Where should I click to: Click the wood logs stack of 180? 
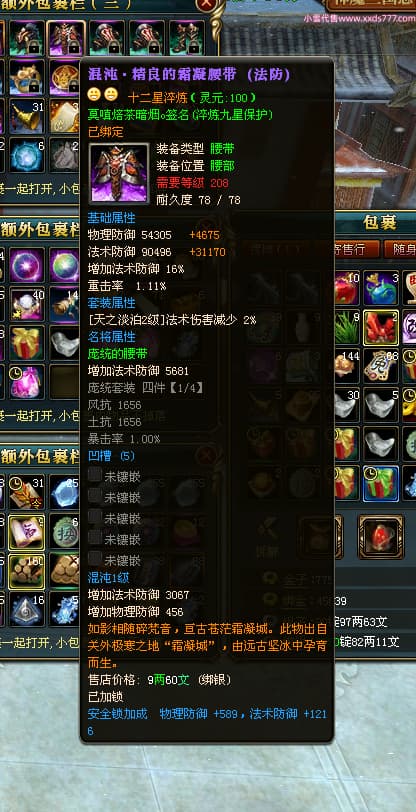[26, 570]
